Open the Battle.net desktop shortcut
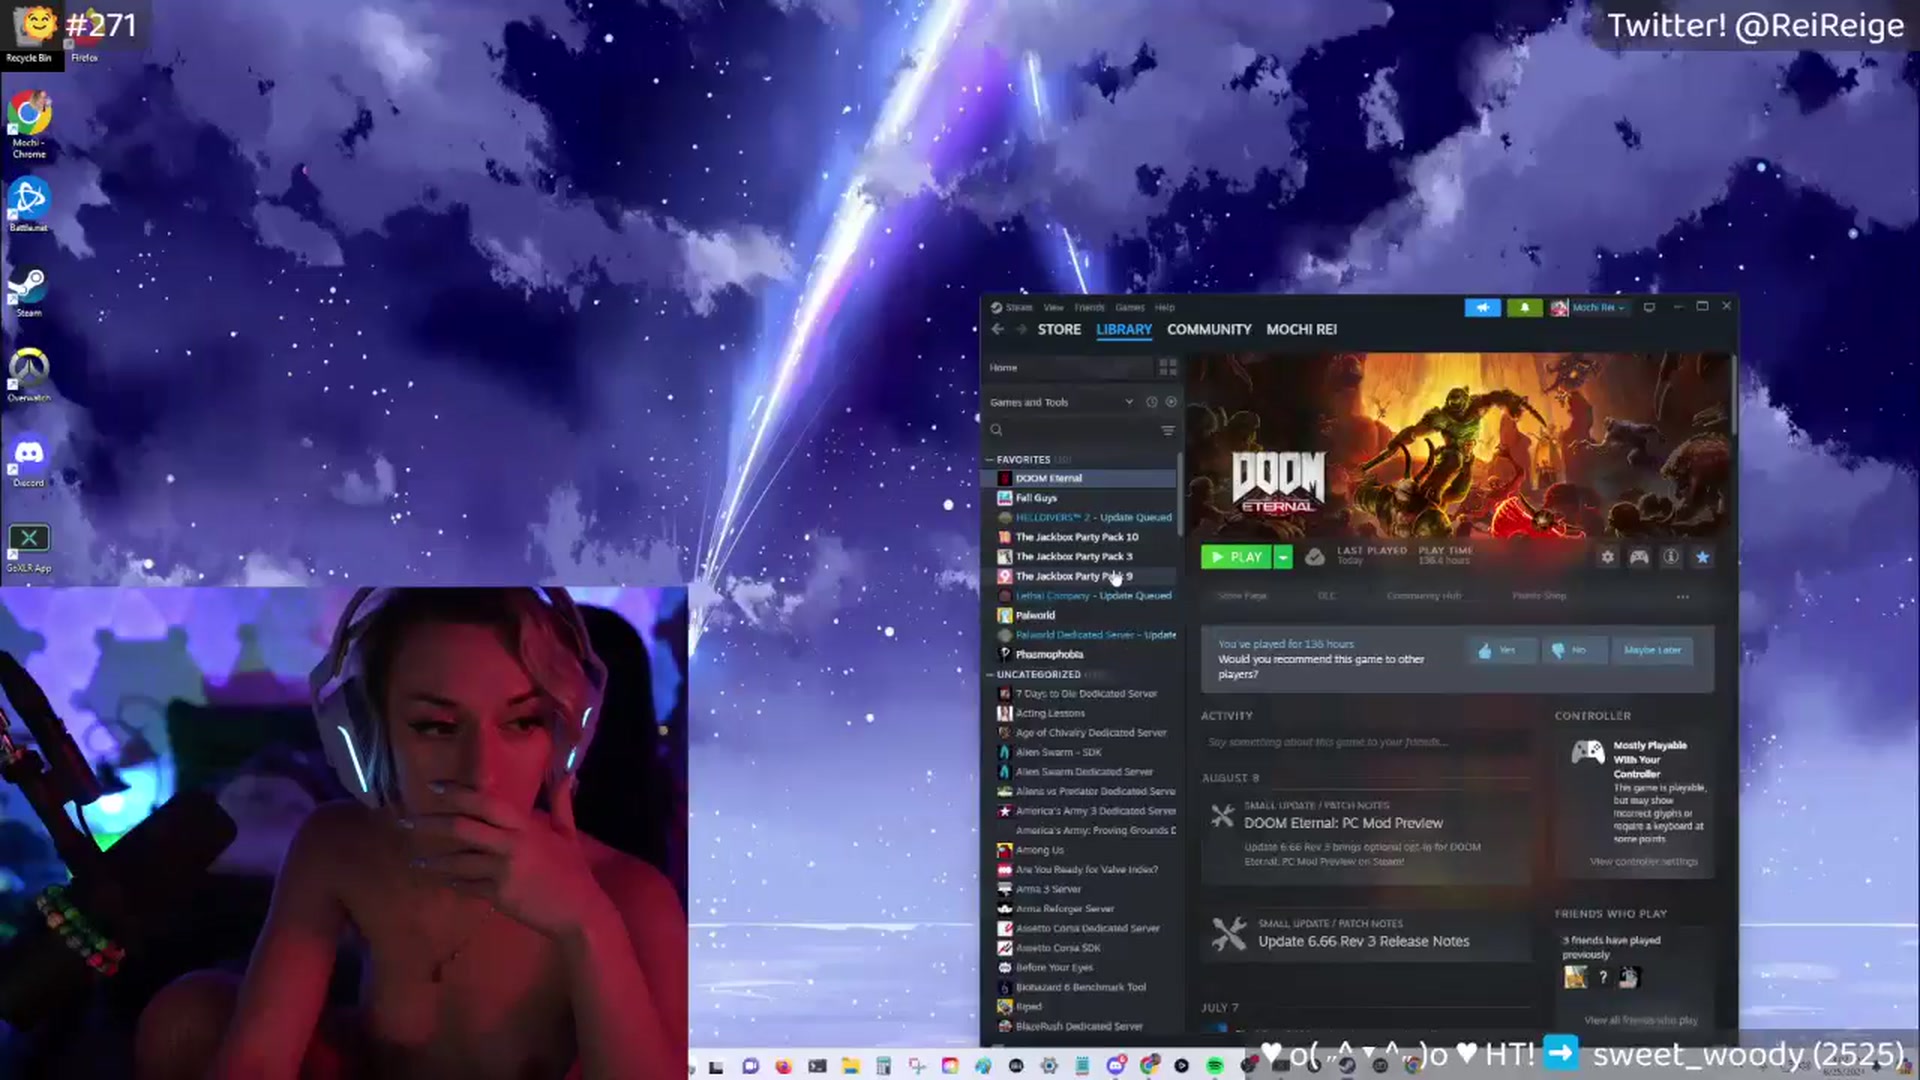The image size is (1920, 1080). tap(28, 205)
